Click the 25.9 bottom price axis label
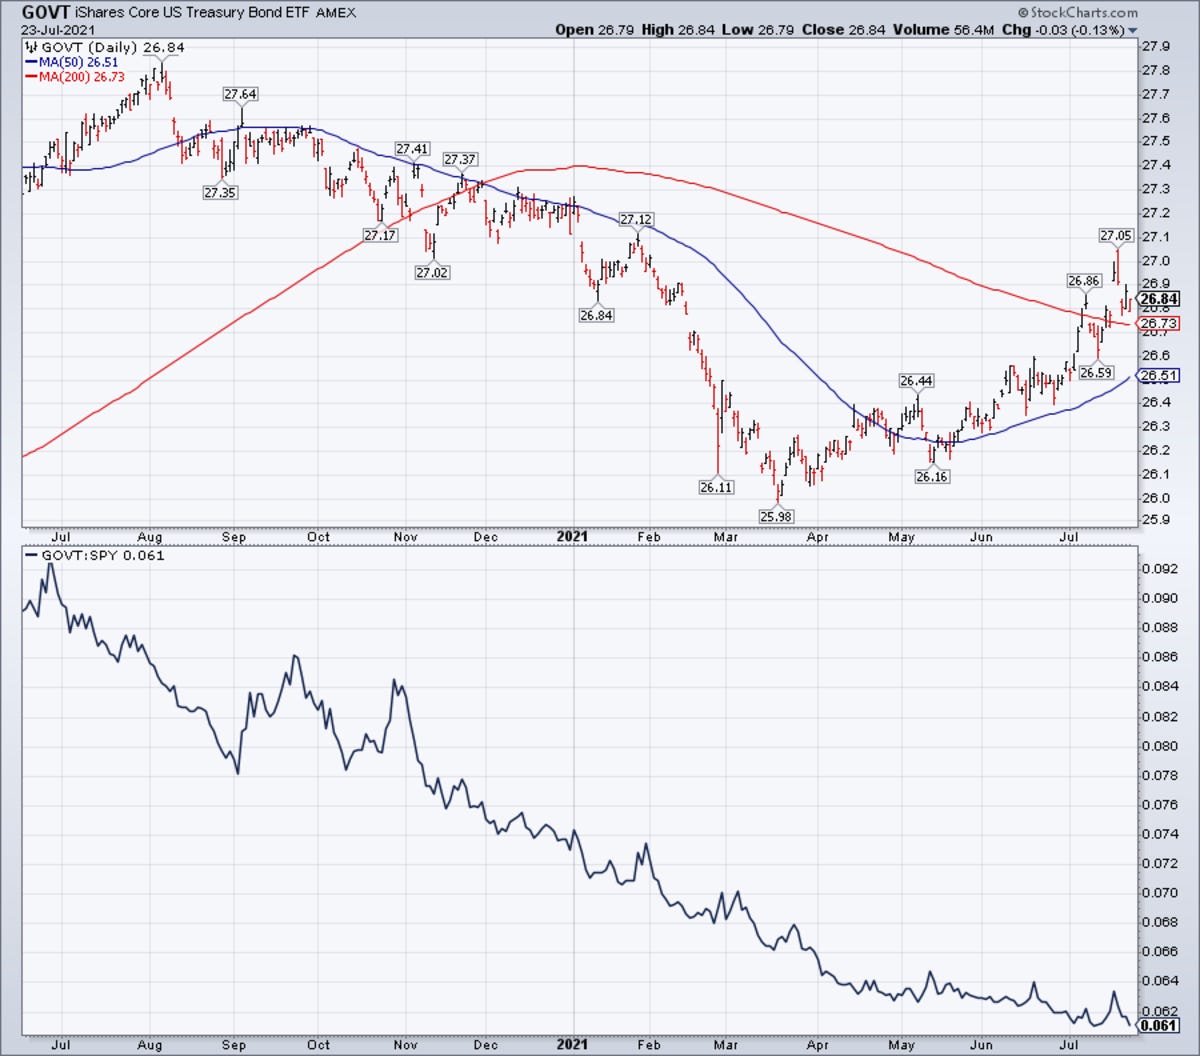 pos(1157,521)
